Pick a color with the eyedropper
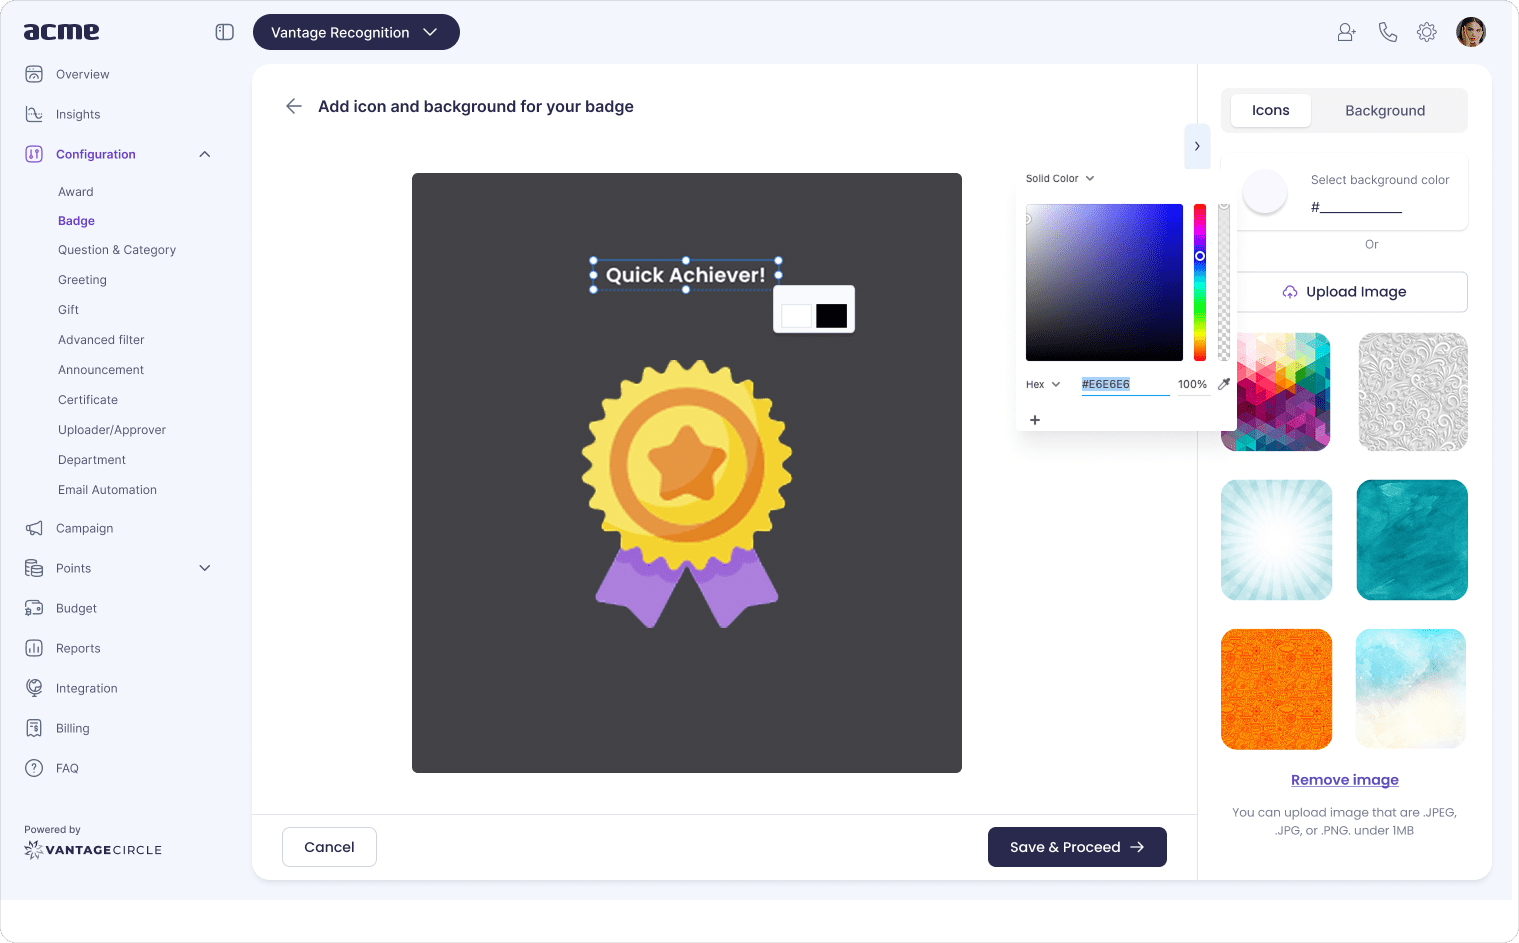 [1224, 384]
